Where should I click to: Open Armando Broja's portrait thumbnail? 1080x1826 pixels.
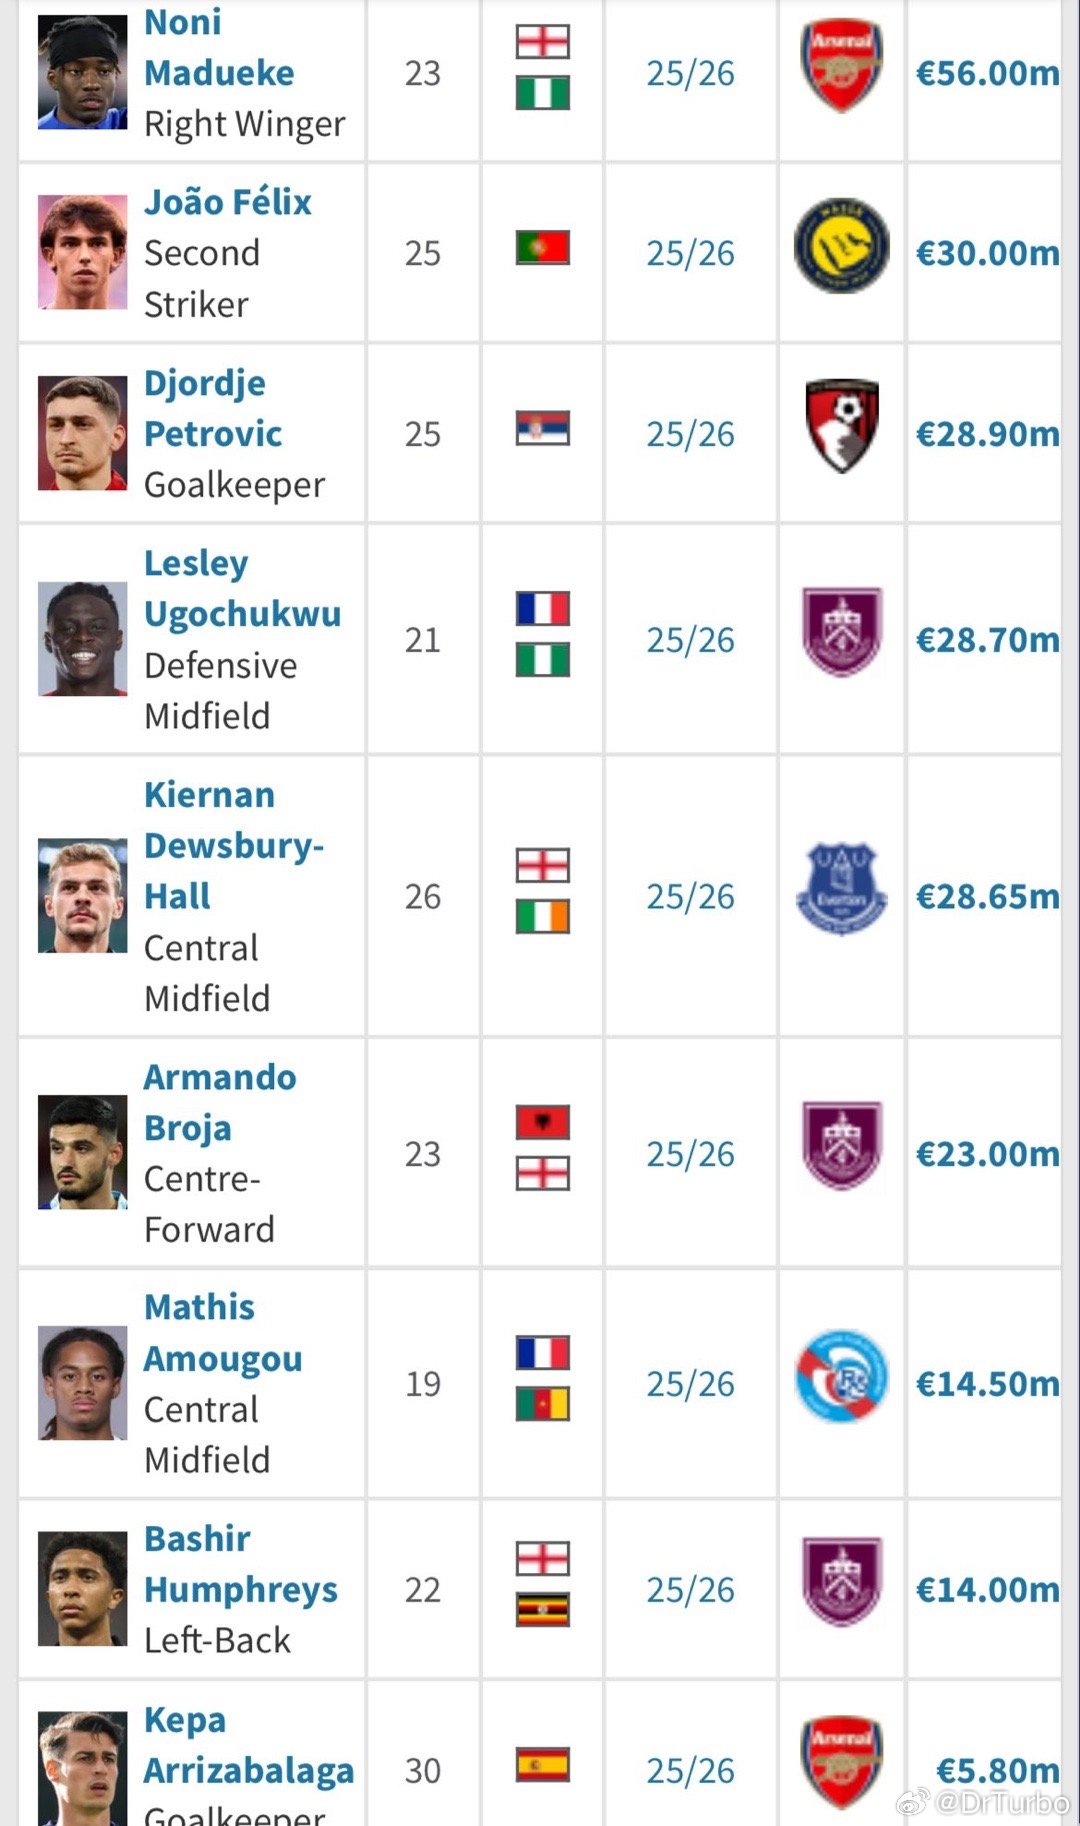click(83, 1152)
